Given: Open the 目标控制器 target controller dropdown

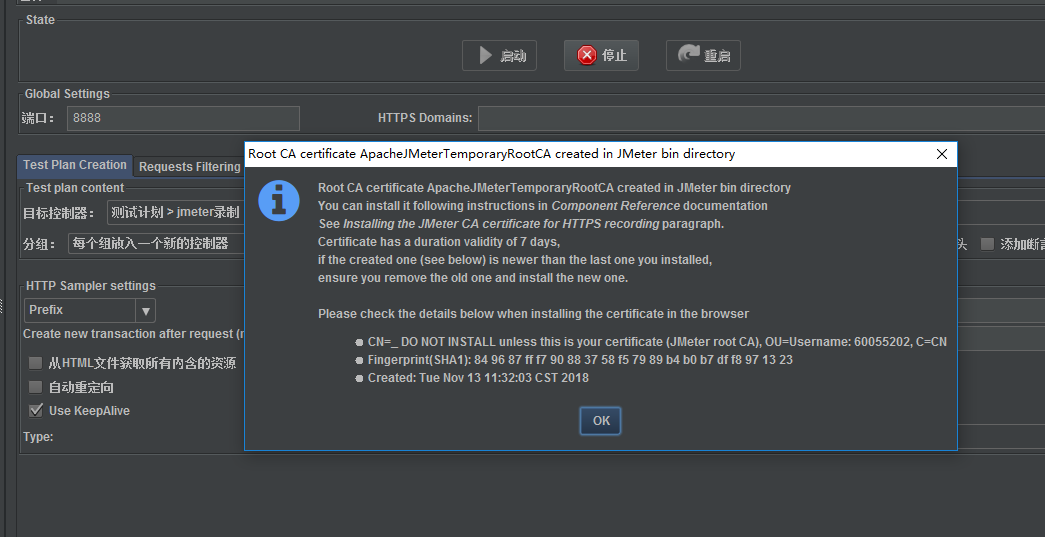Looking at the screenshot, I should coord(176,213).
